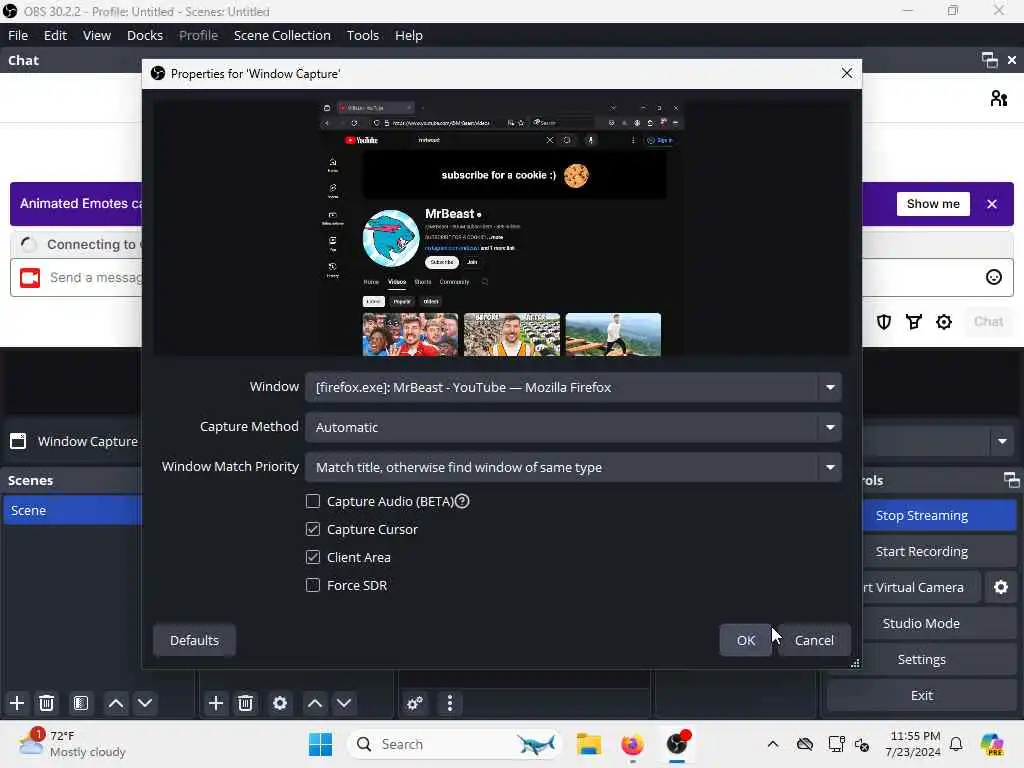The height and width of the screenshot is (768, 1024).
Task: Open audio mixer advanced properties gears icon
Action: click(x=415, y=703)
